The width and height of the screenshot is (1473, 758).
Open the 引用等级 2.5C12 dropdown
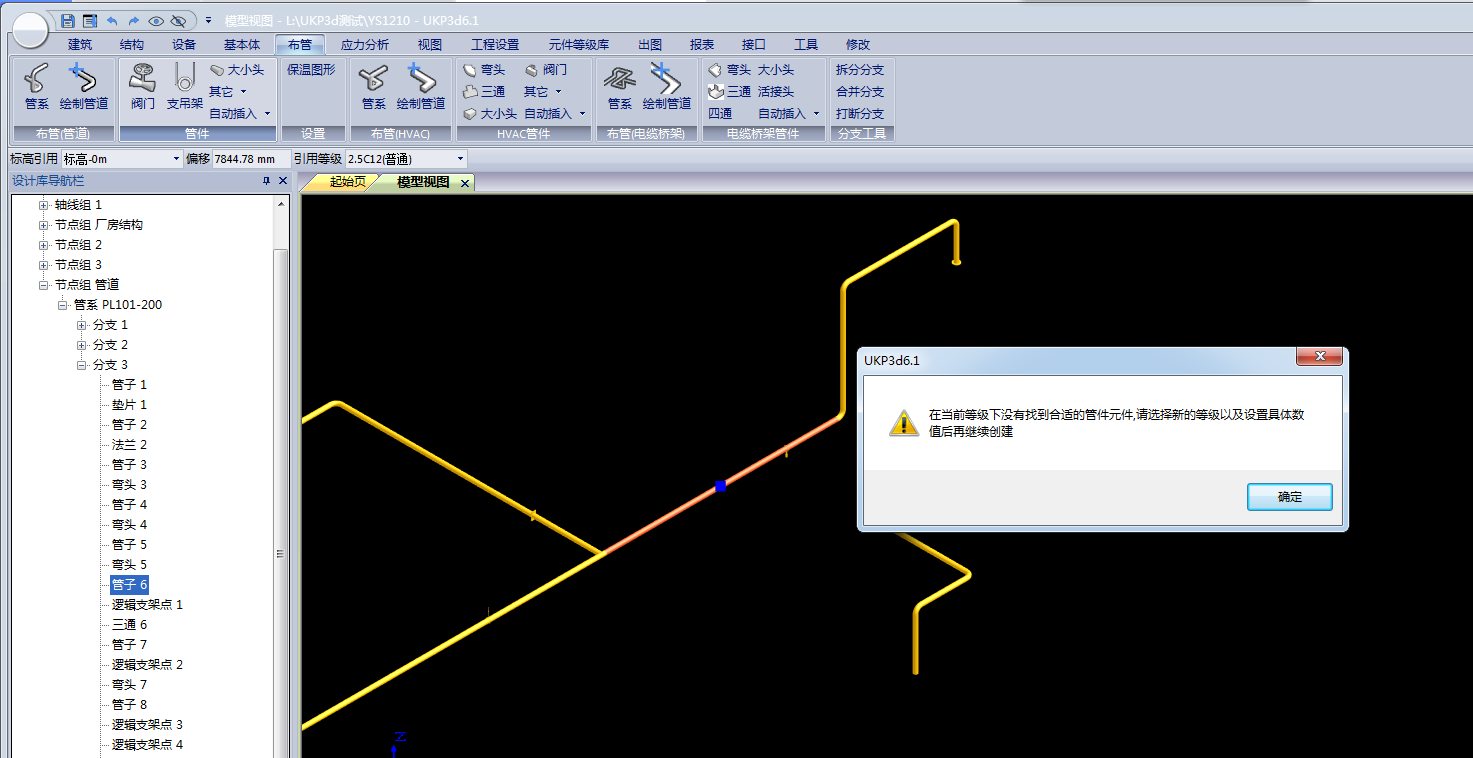pyautogui.click(x=460, y=159)
